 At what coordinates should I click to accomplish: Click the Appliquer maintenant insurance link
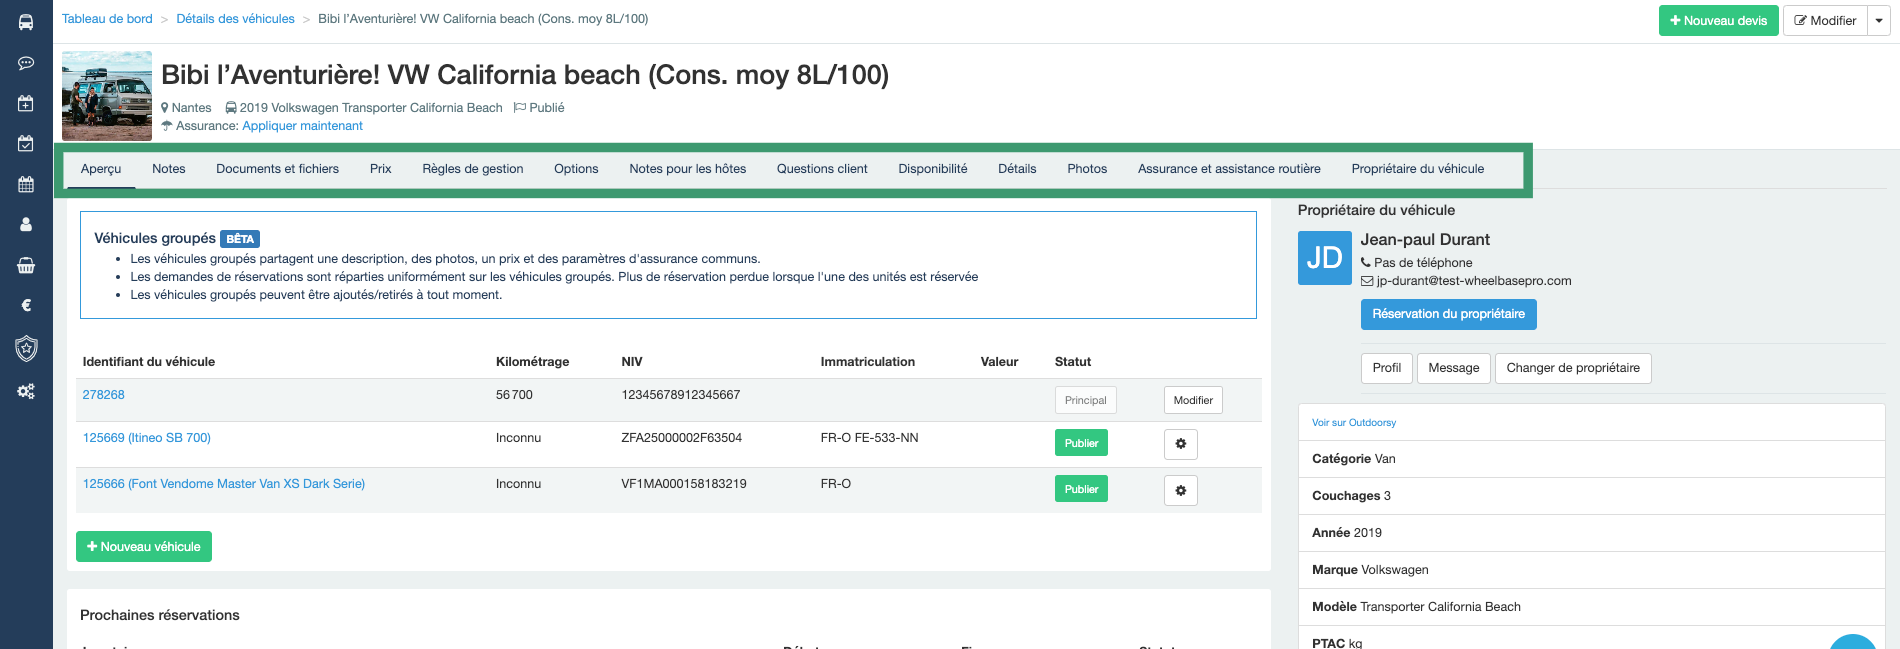pos(302,126)
